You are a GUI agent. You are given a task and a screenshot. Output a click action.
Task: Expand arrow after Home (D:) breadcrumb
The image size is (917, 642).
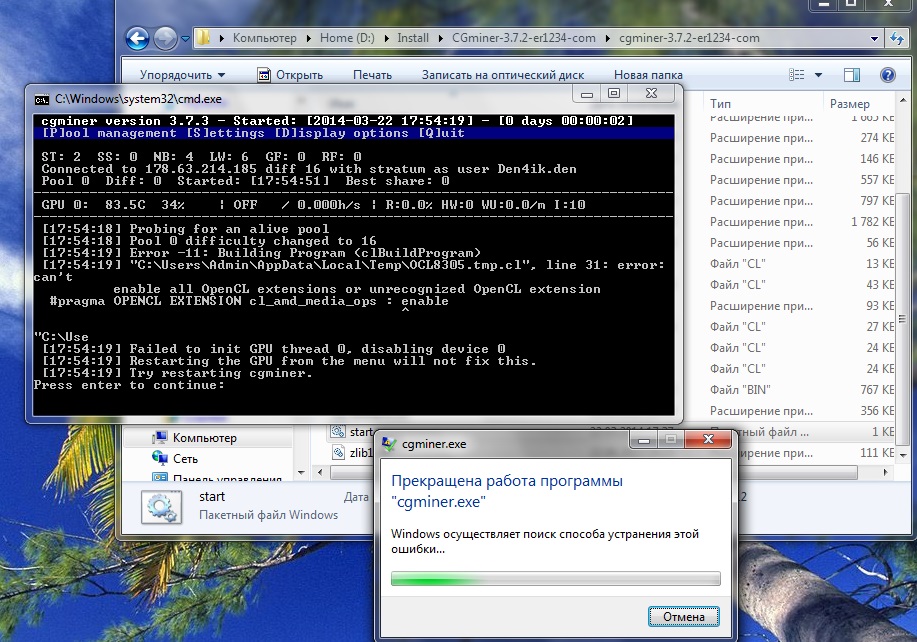click(386, 39)
